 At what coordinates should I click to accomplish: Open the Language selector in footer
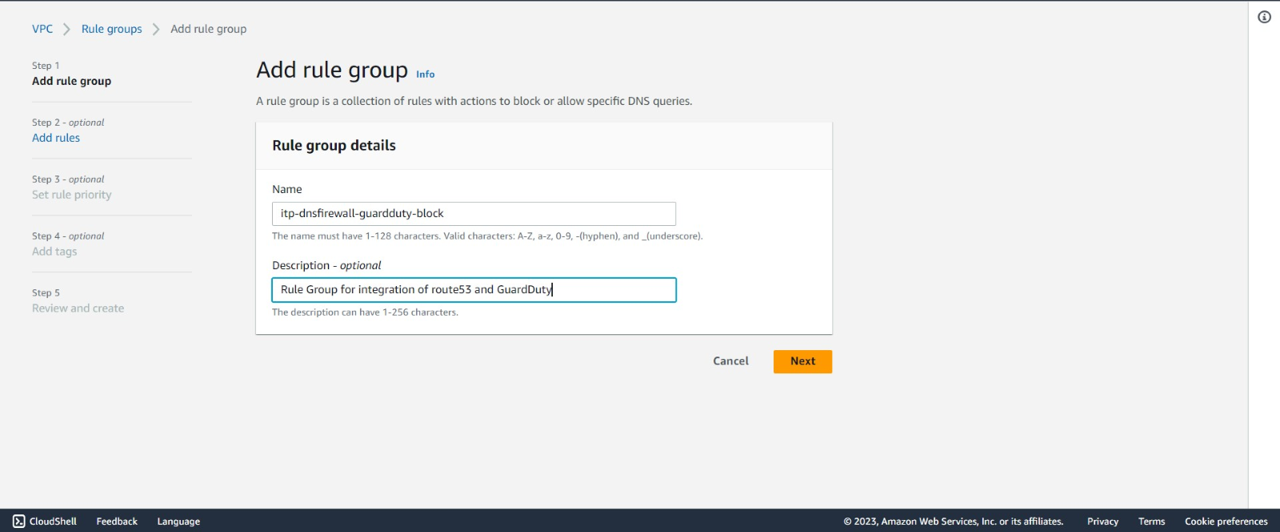click(178, 521)
